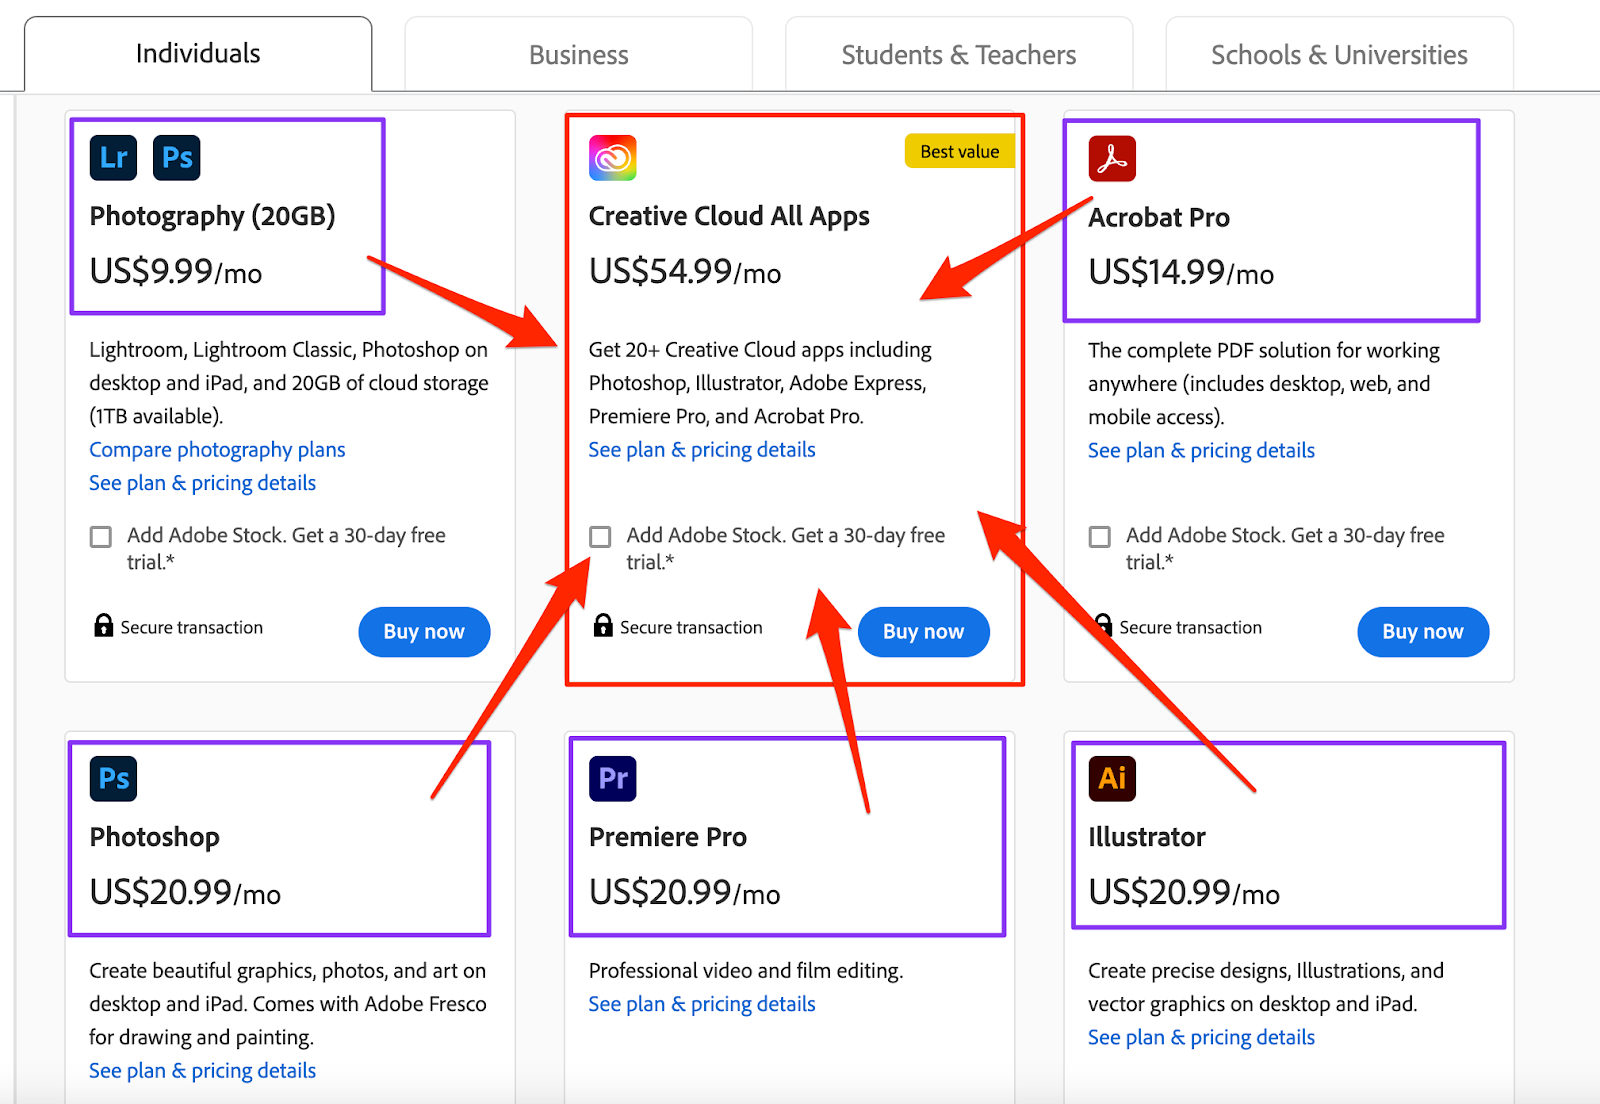See Photoshop plan & pricing details
Screen dimensions: 1600x1104
pyautogui.click(x=202, y=1071)
